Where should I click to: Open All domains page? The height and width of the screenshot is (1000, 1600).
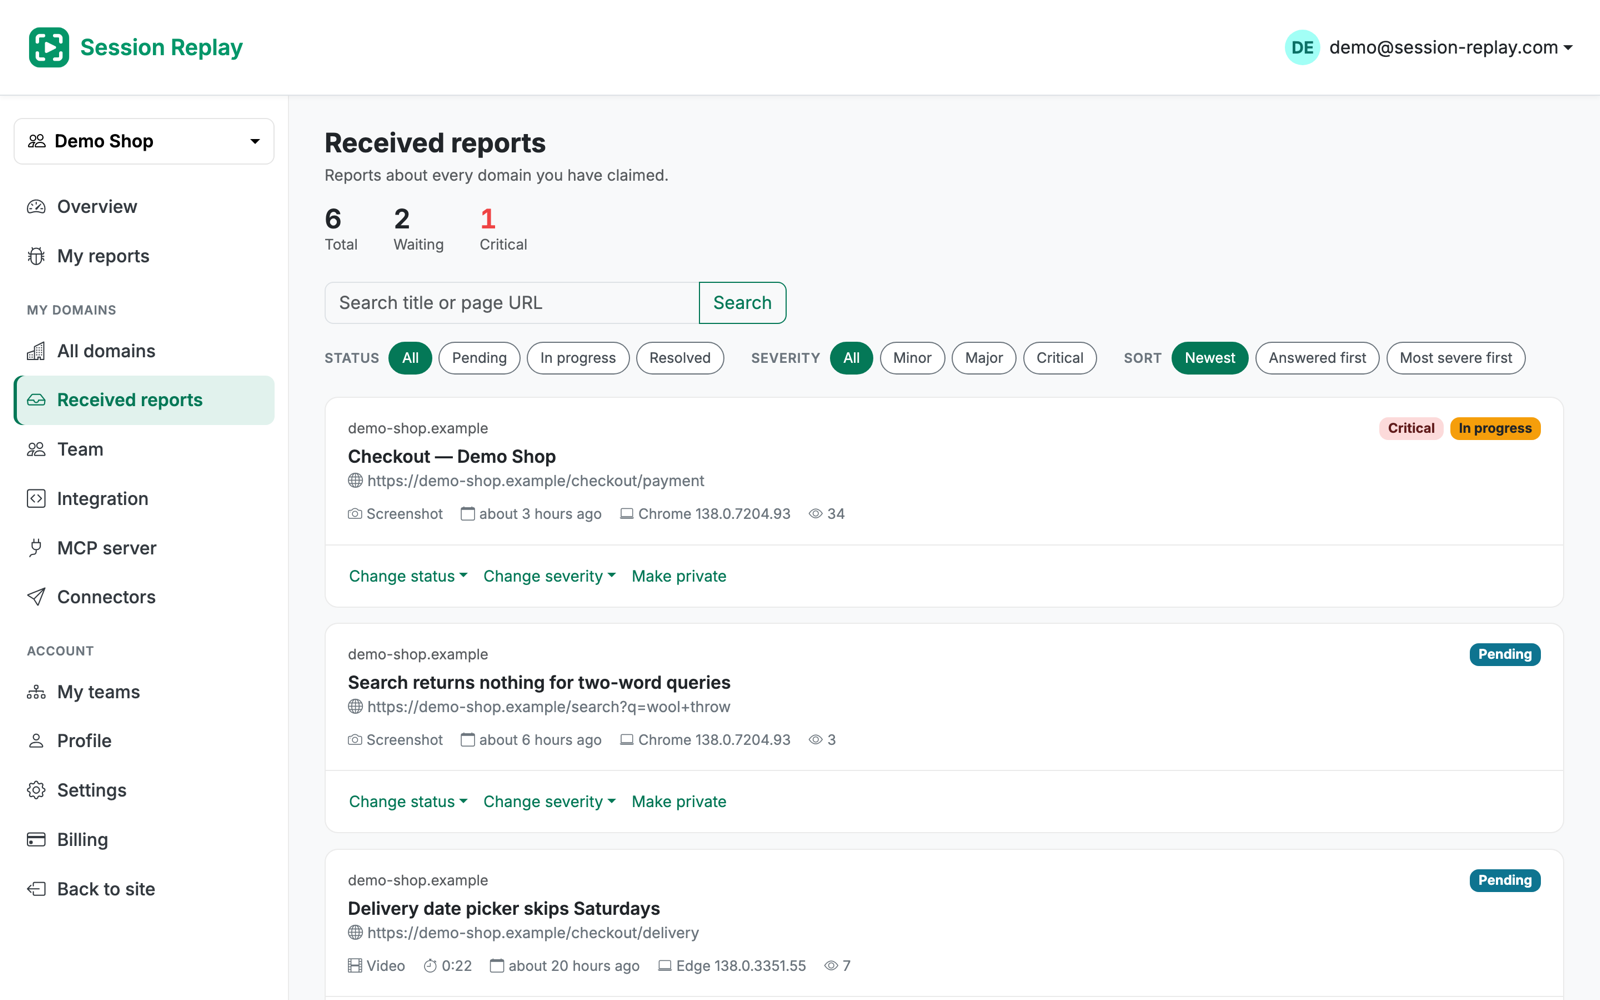(144, 351)
